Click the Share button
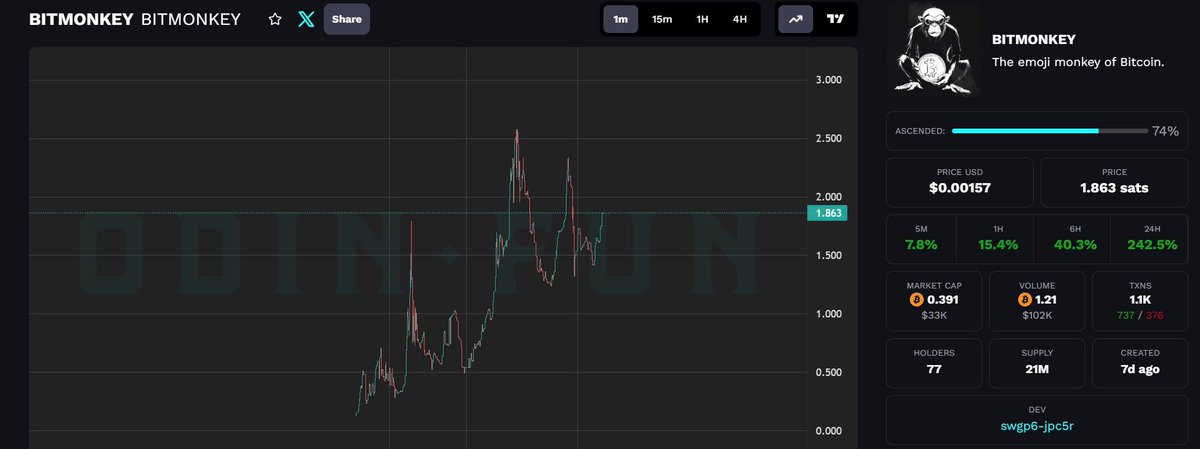This screenshot has width=1200, height=449. 346,19
